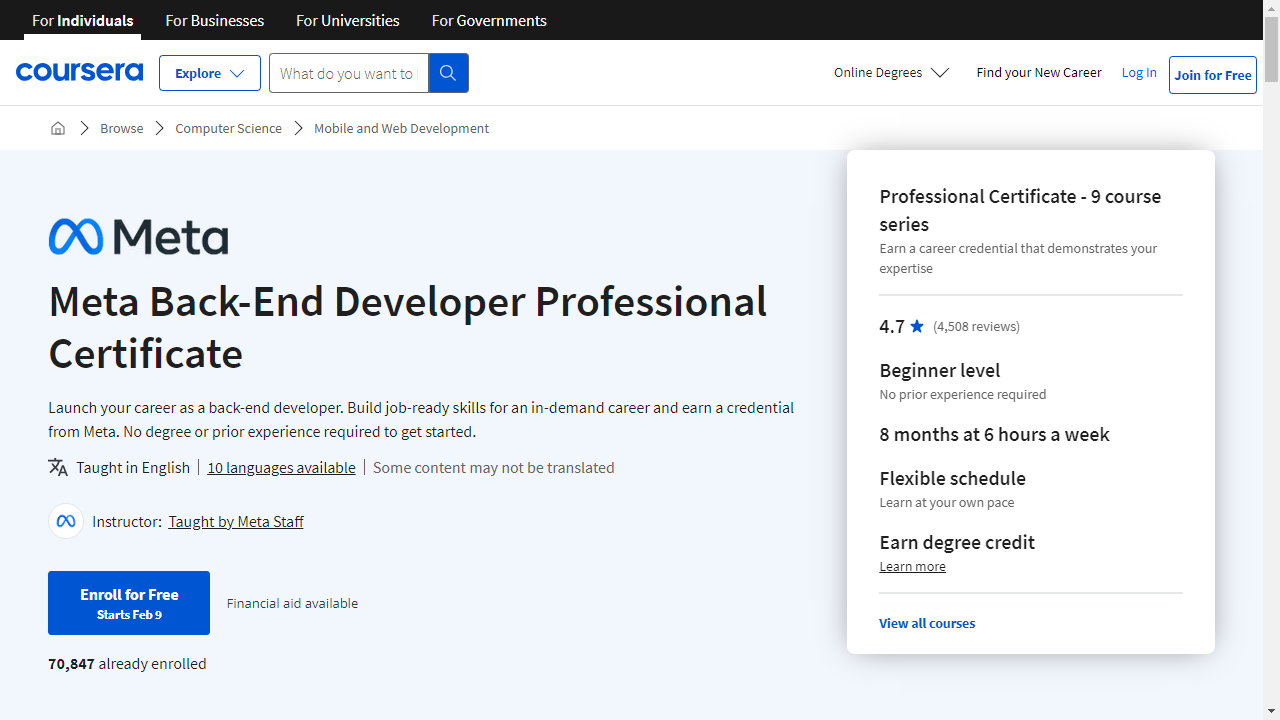
Task: Focus the What do you want search field
Action: [348, 73]
